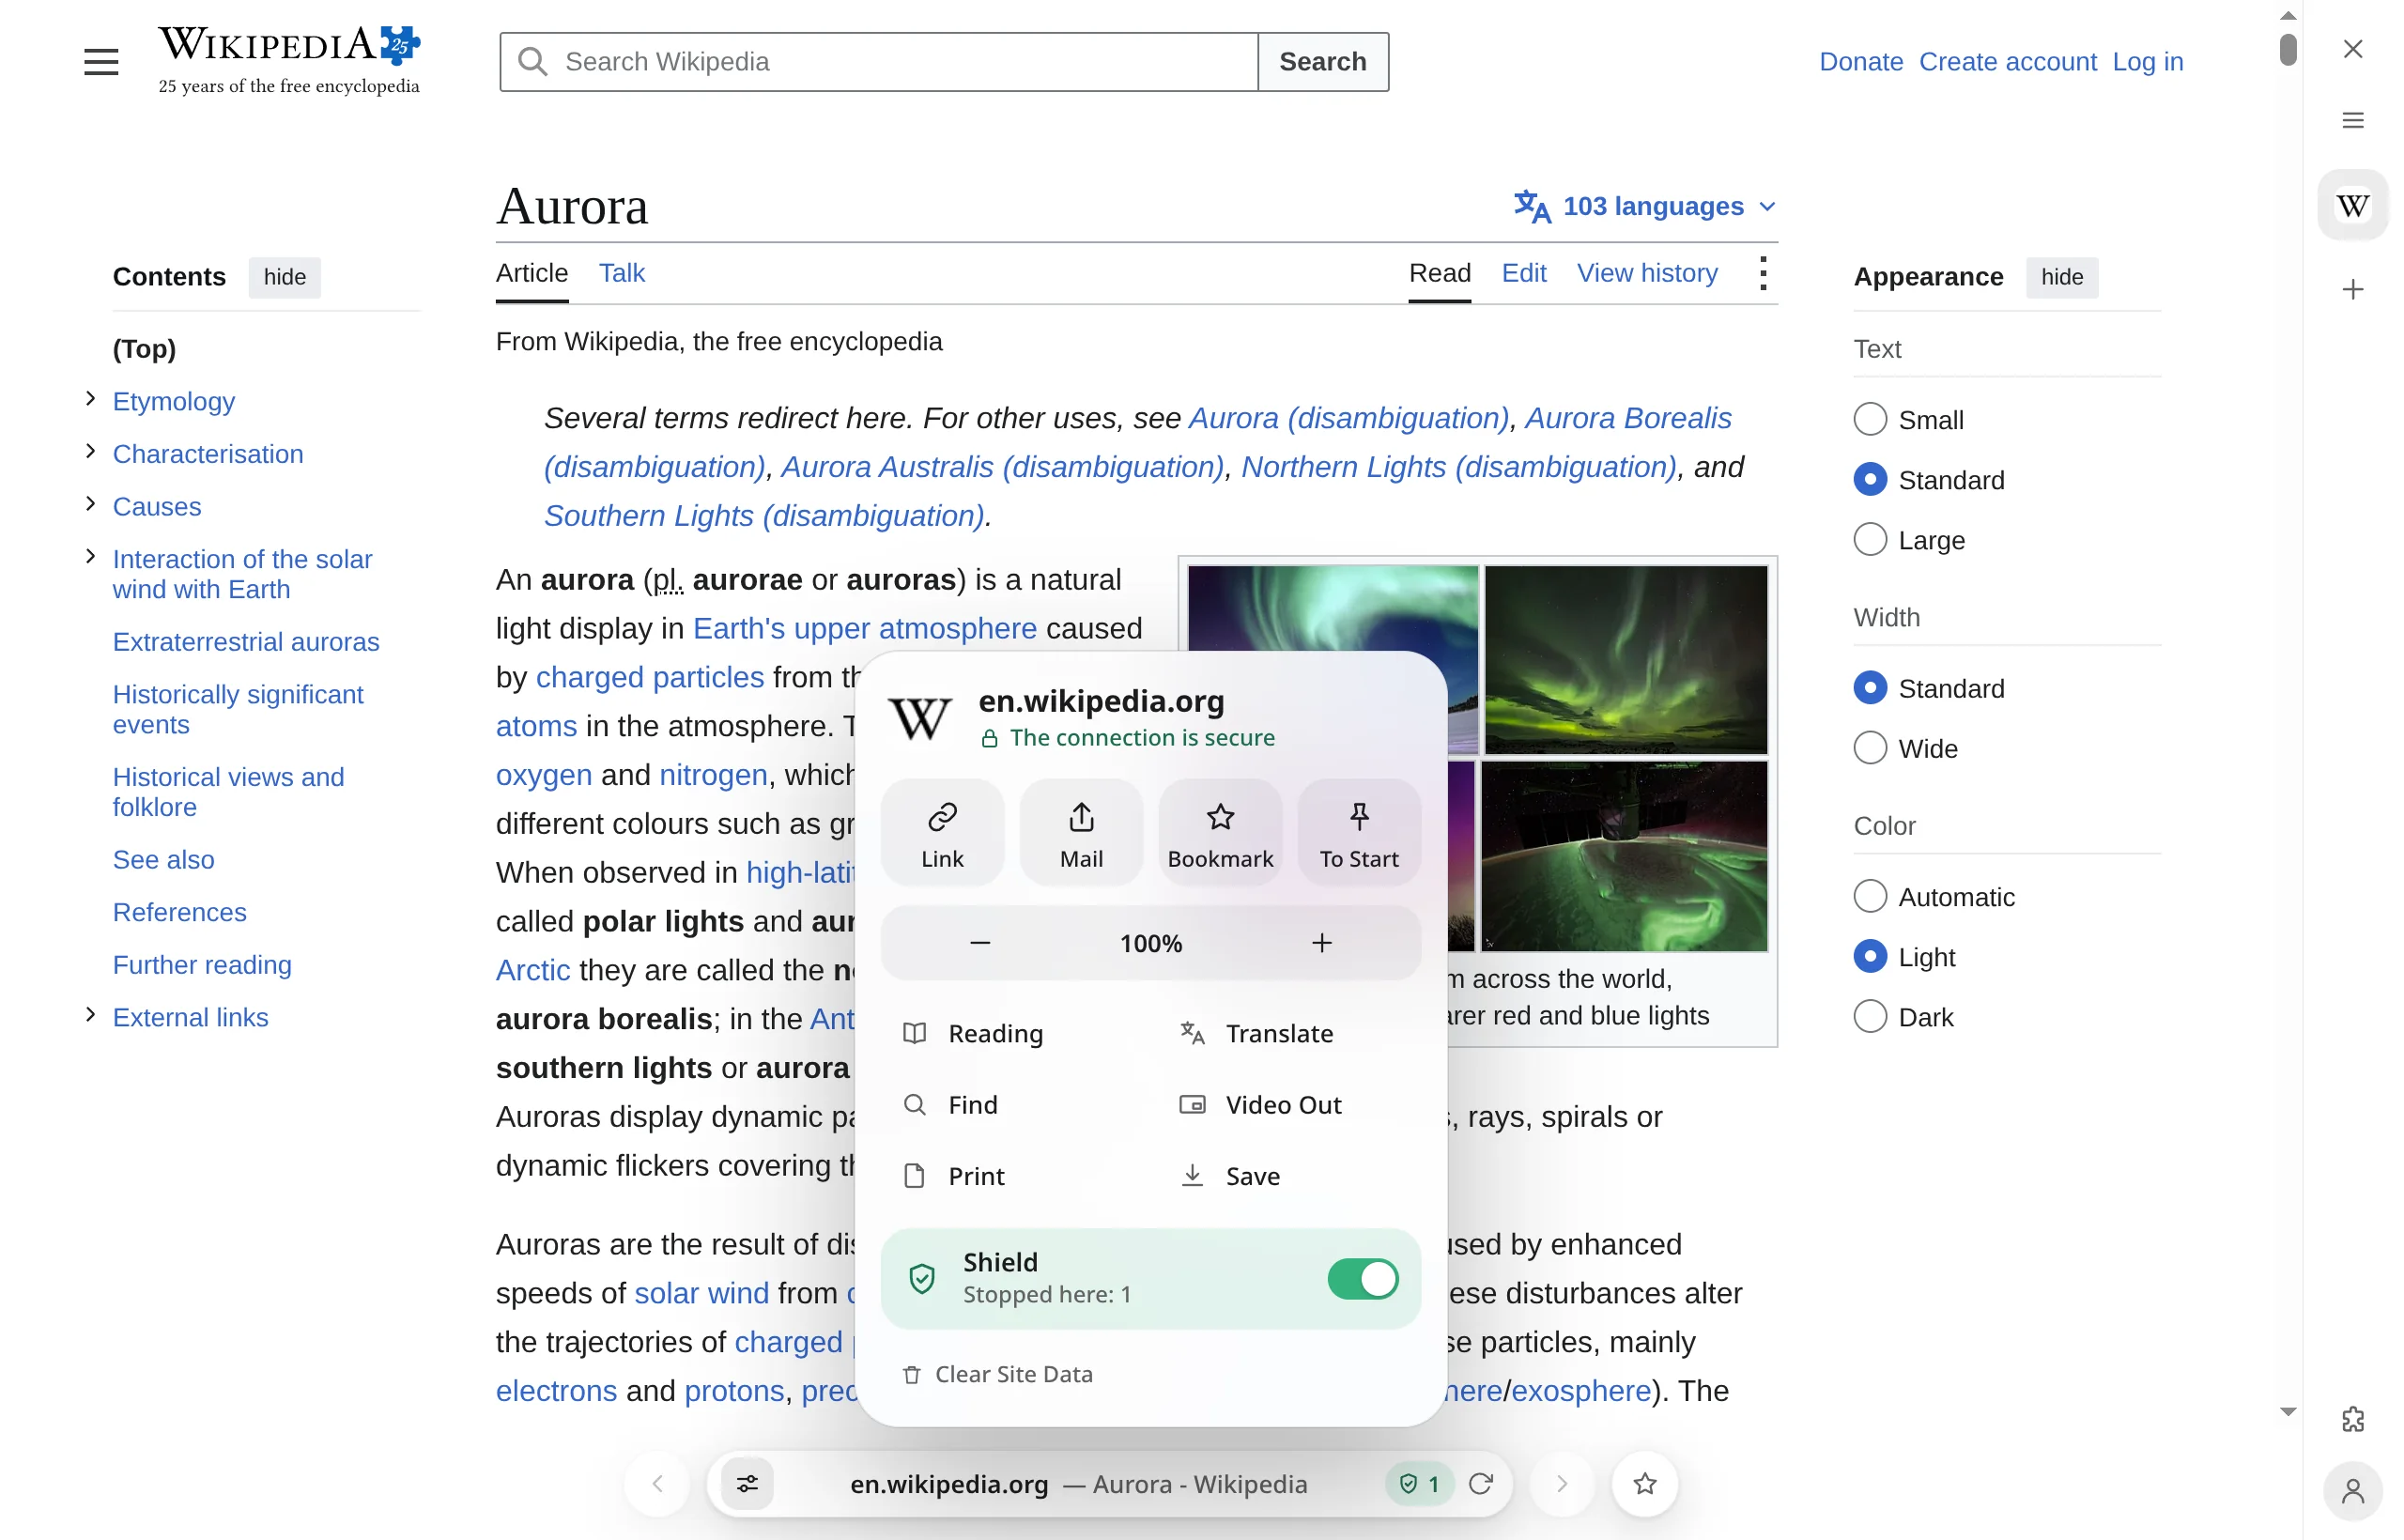The width and height of the screenshot is (2404, 1540).
Task: Choose Translate in the site popup
Action: [1257, 1033]
